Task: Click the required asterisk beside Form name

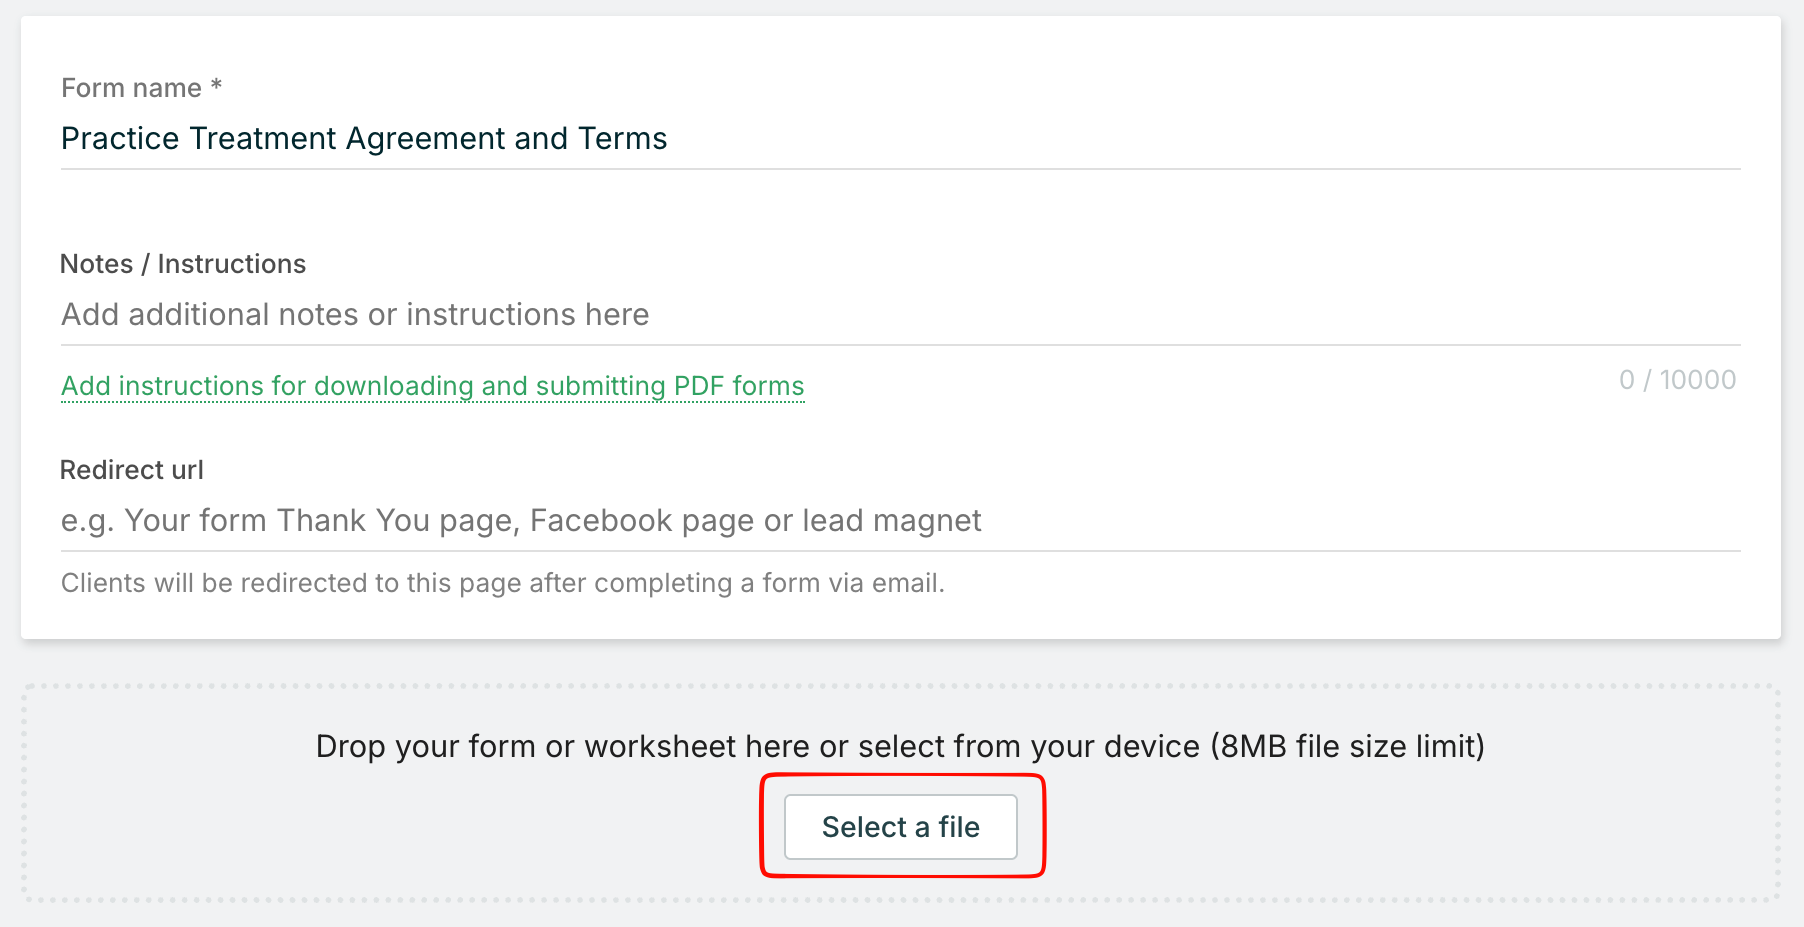Action: pos(216,87)
